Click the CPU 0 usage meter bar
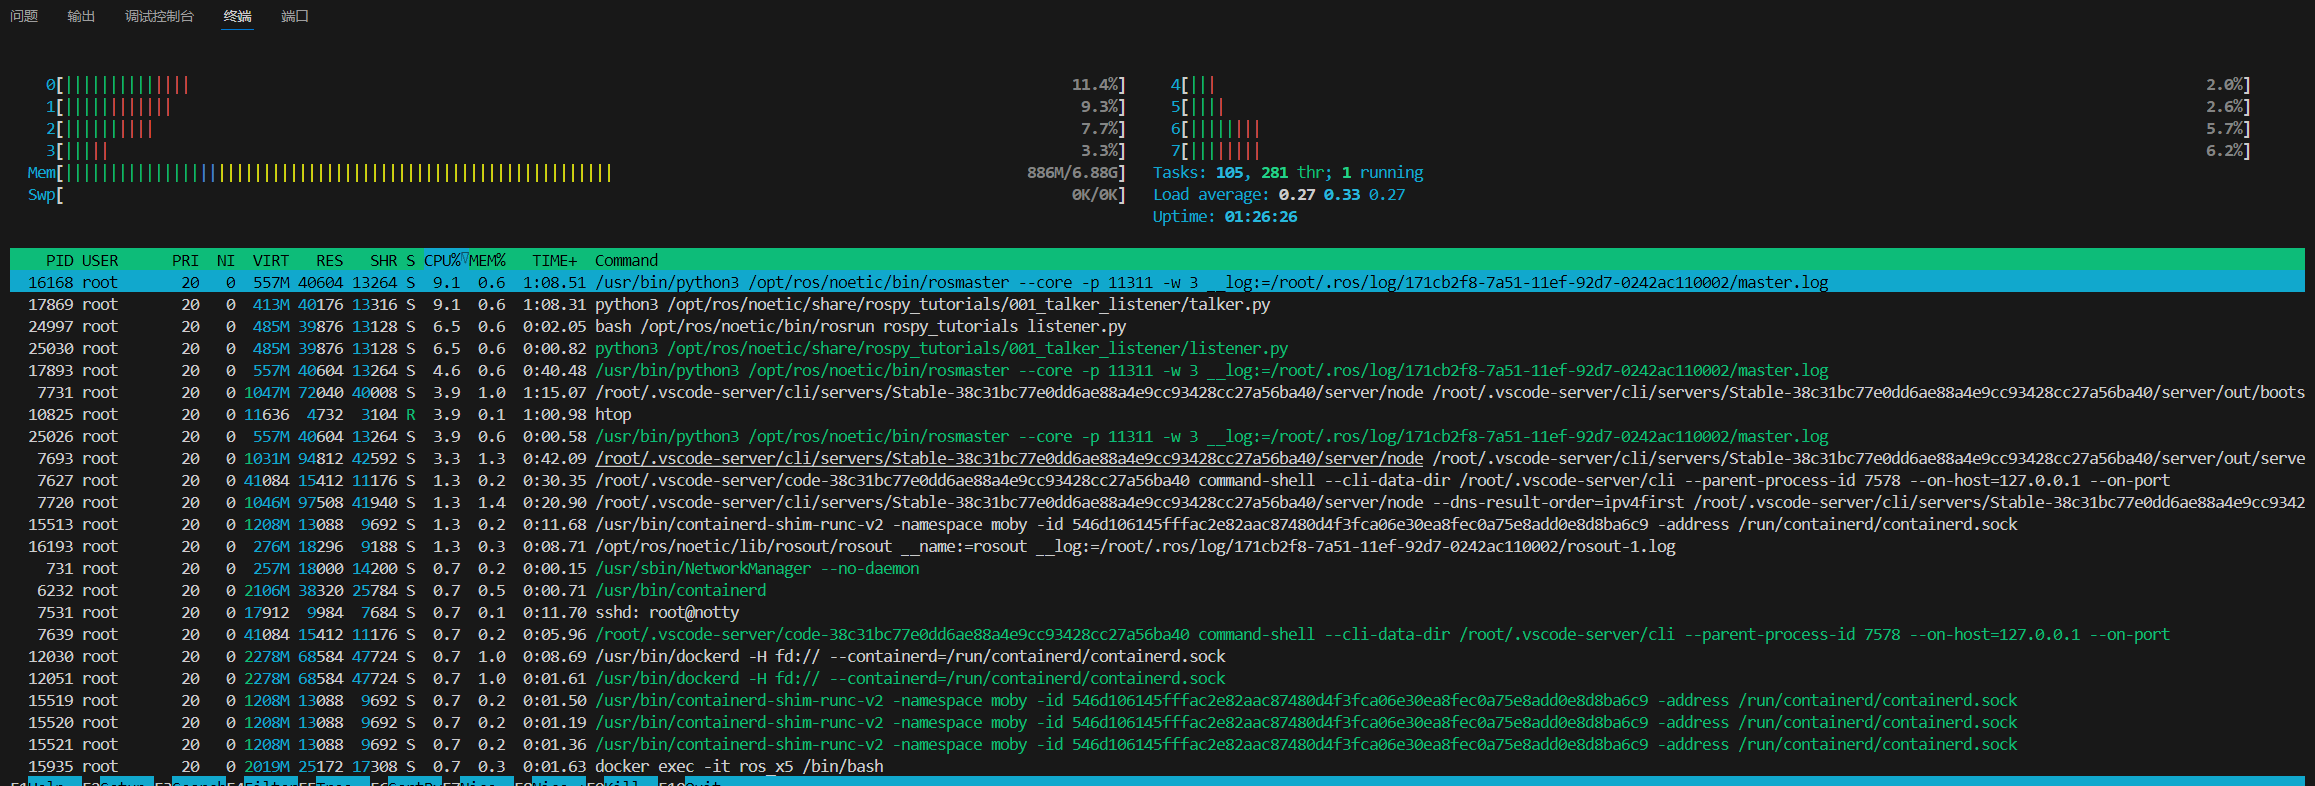This screenshot has width=2315, height=786. coord(125,85)
